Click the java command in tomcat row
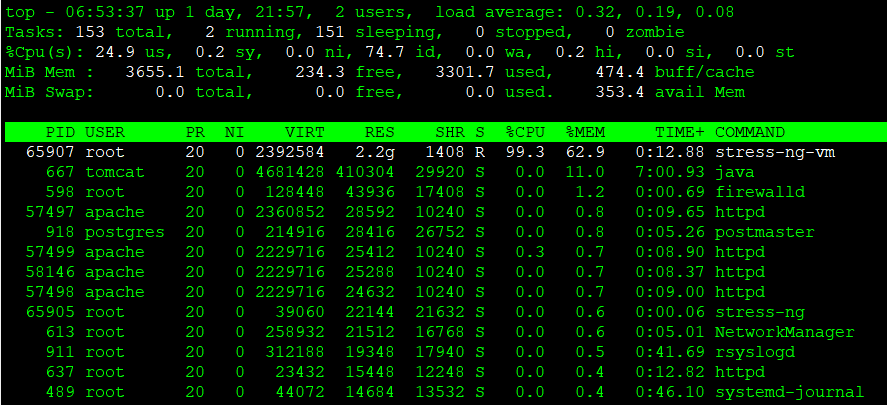 pyautogui.click(x=734, y=172)
